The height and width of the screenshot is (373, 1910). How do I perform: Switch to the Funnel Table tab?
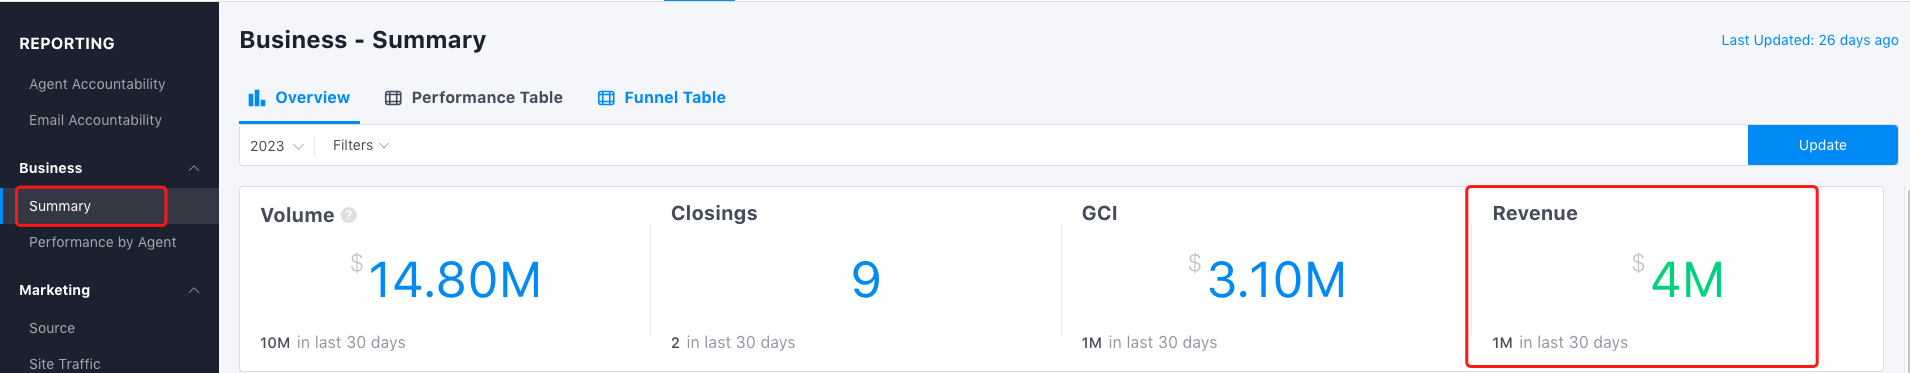(662, 98)
